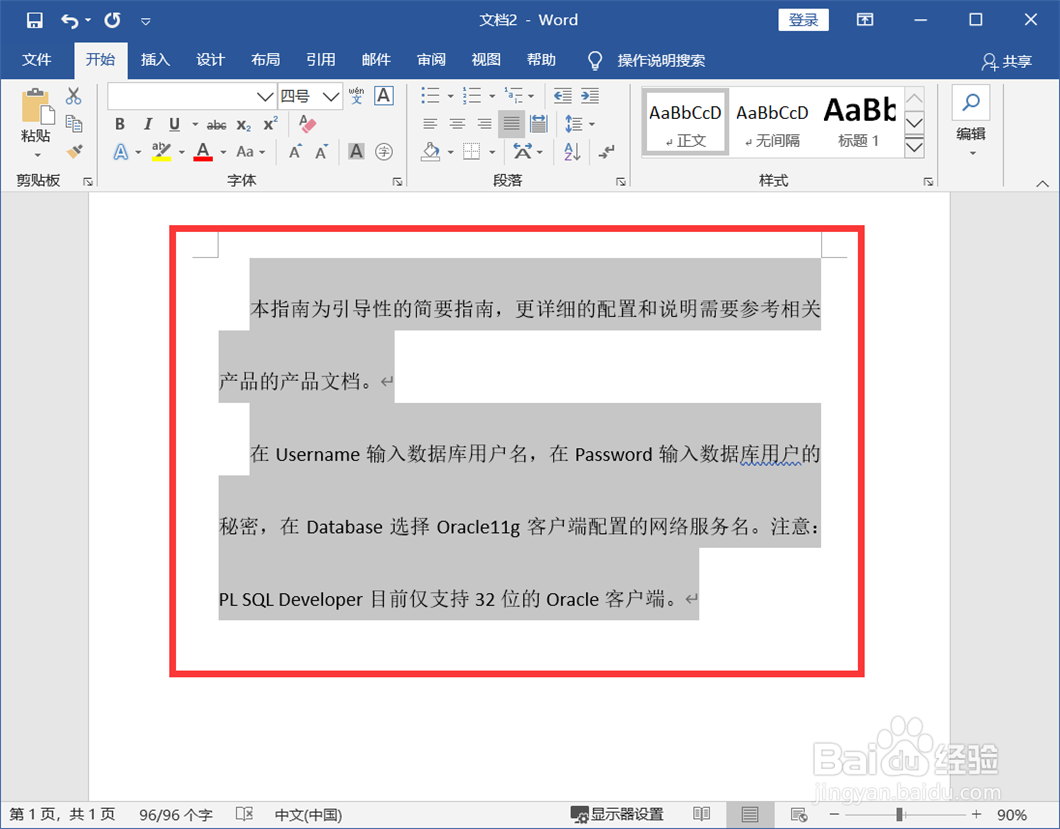This screenshot has width=1060, height=829.
Task: Open font color dropdown arrow
Action: [223, 153]
